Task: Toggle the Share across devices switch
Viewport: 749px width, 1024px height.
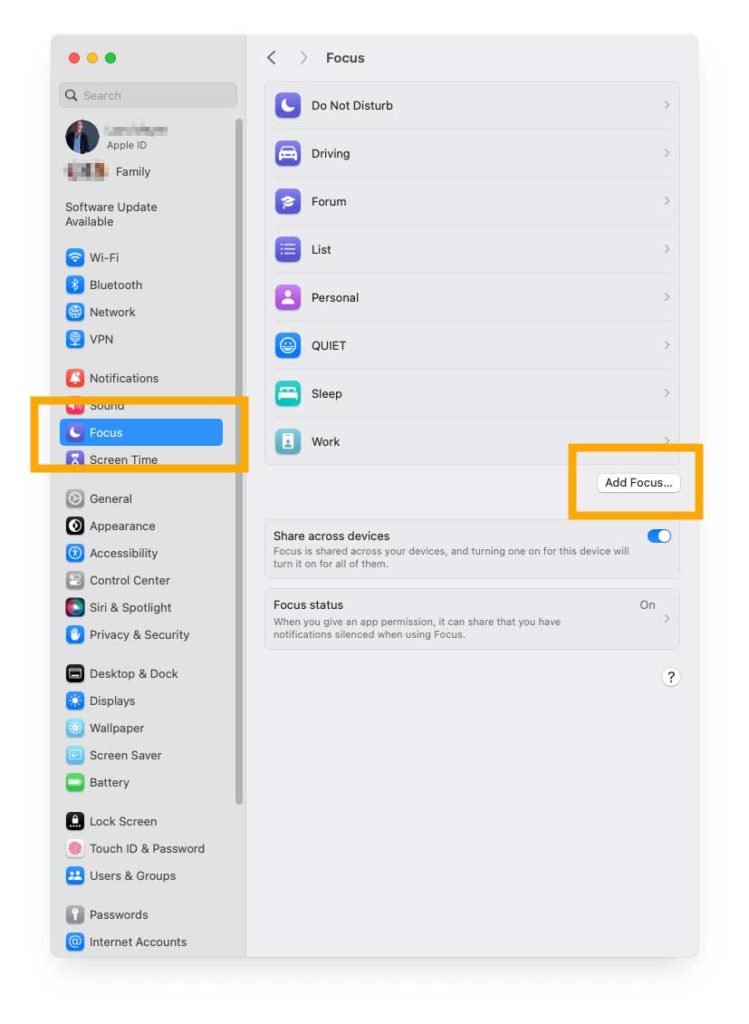Action: [659, 536]
